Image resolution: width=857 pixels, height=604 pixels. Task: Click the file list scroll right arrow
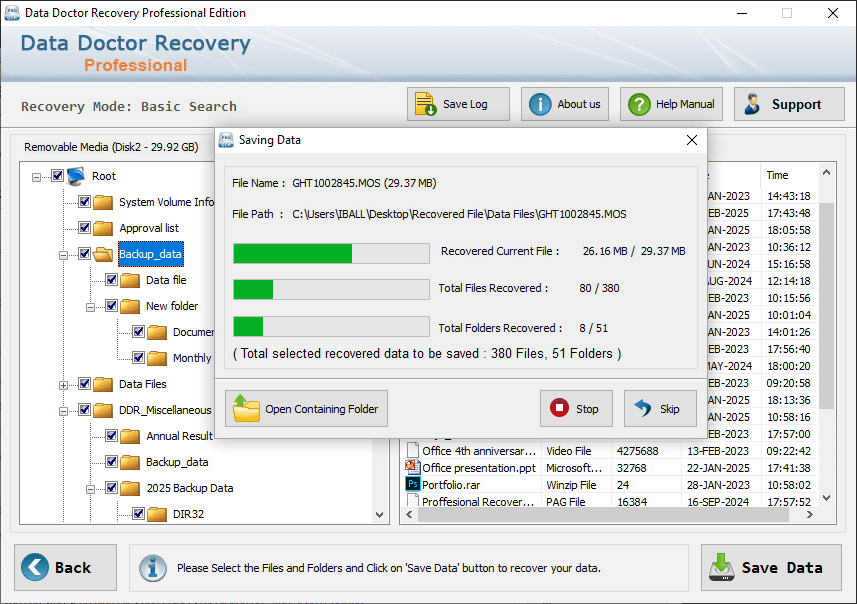point(809,515)
